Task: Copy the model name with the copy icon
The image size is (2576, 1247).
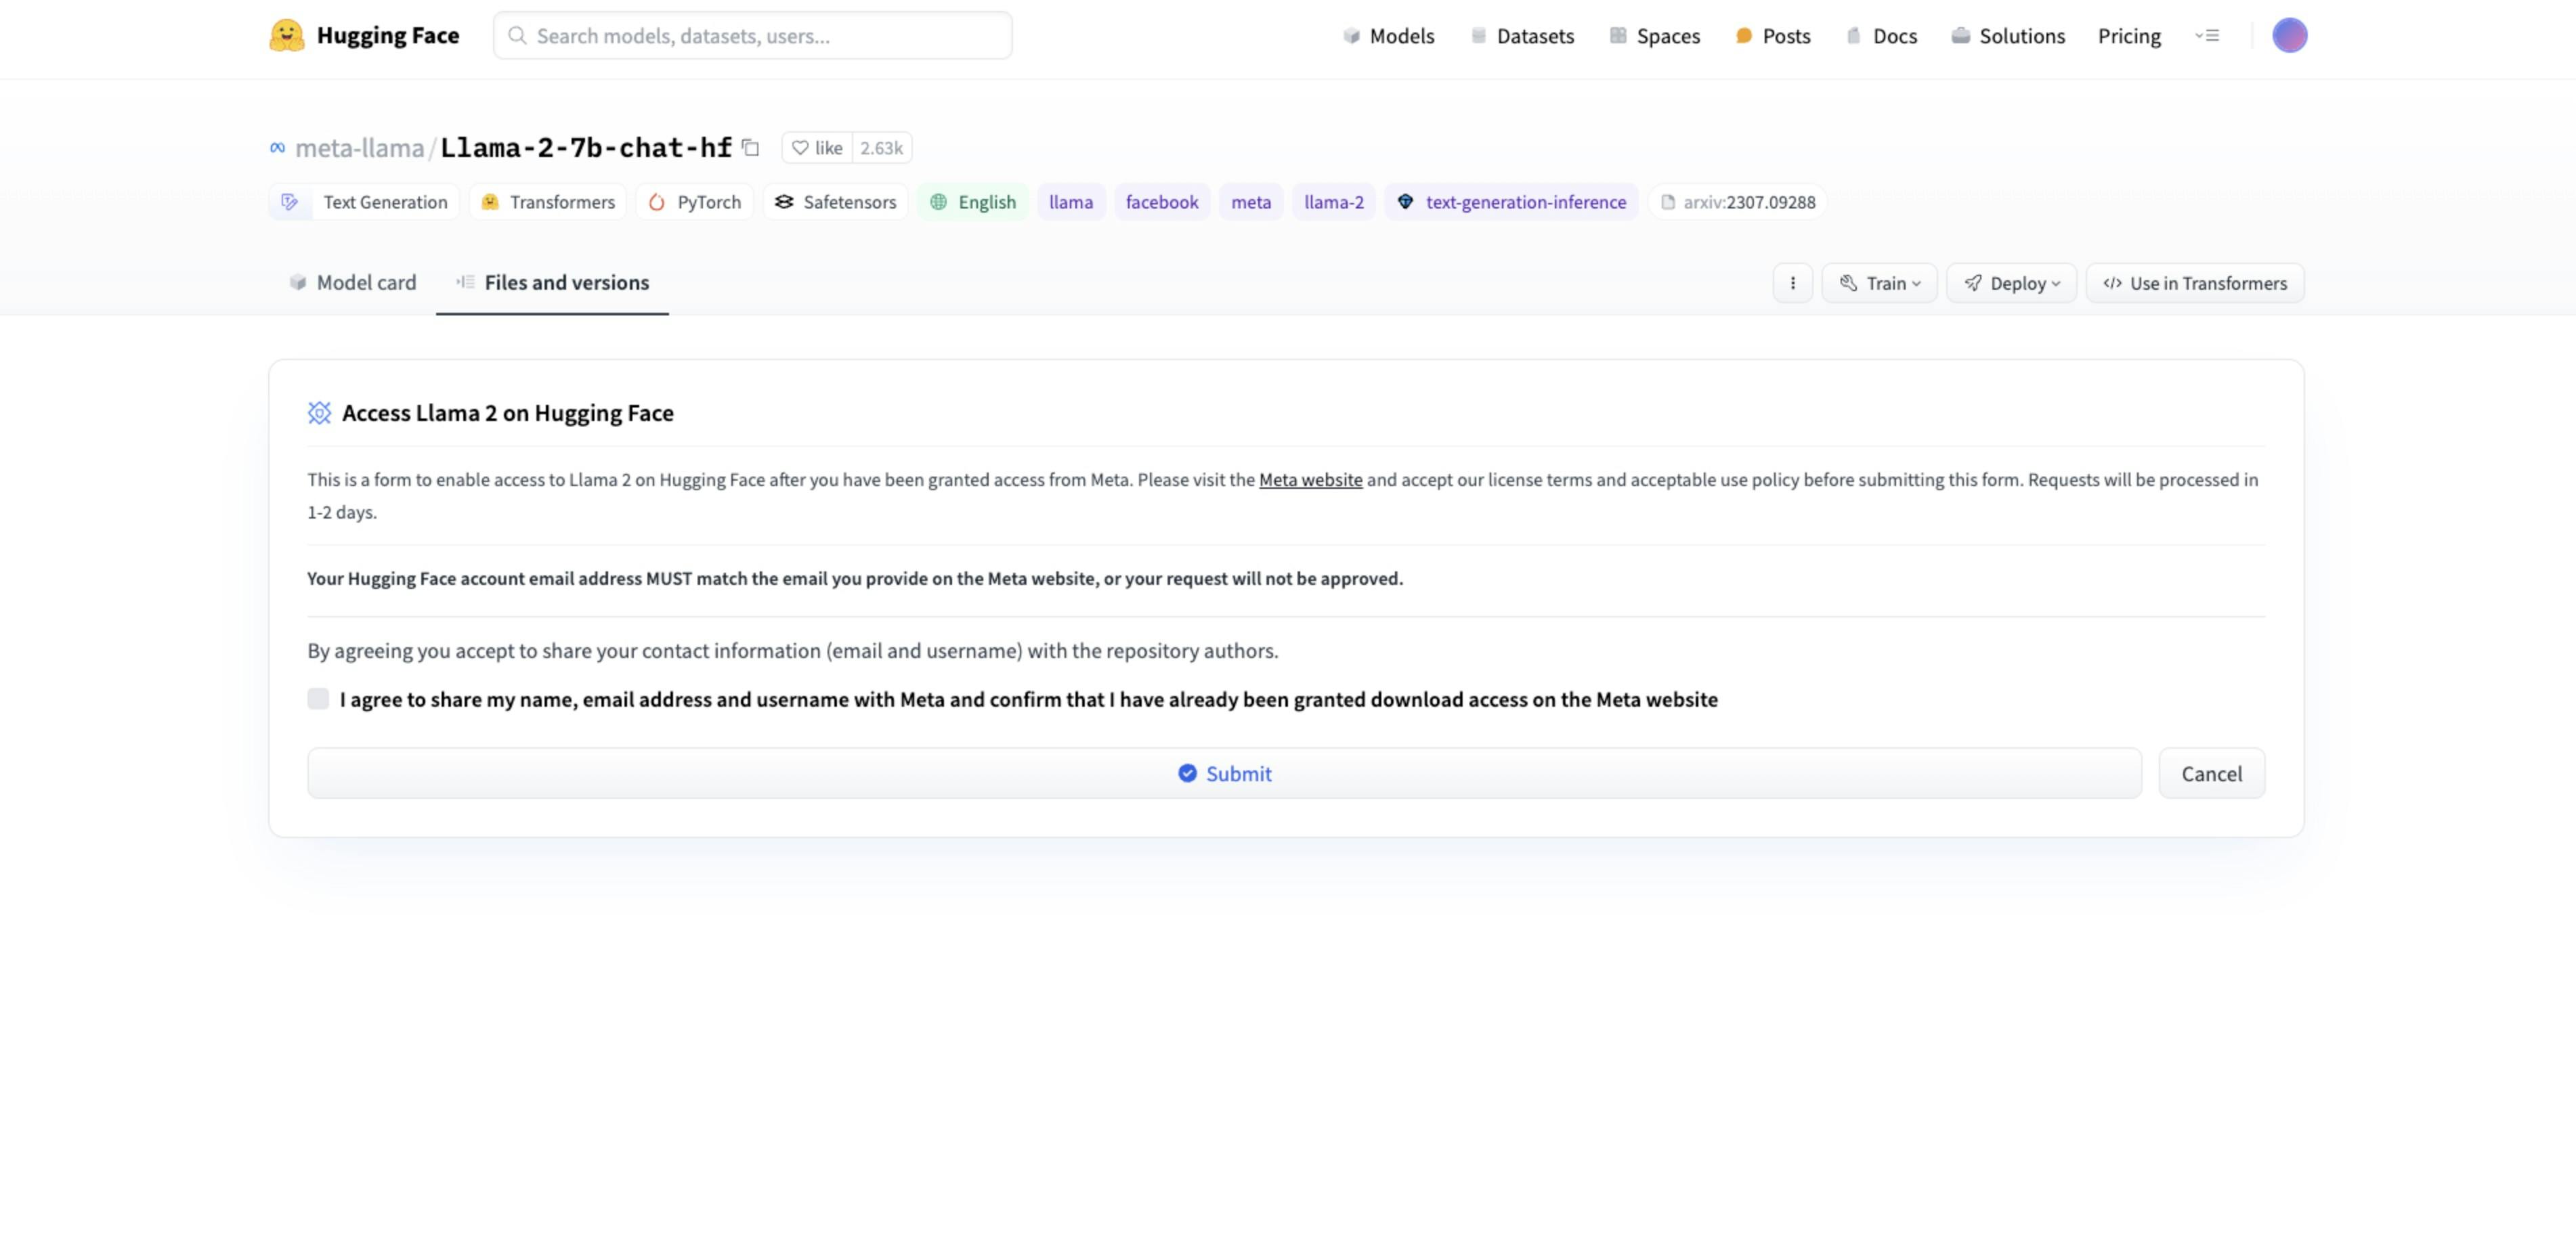Action: pyautogui.click(x=751, y=148)
